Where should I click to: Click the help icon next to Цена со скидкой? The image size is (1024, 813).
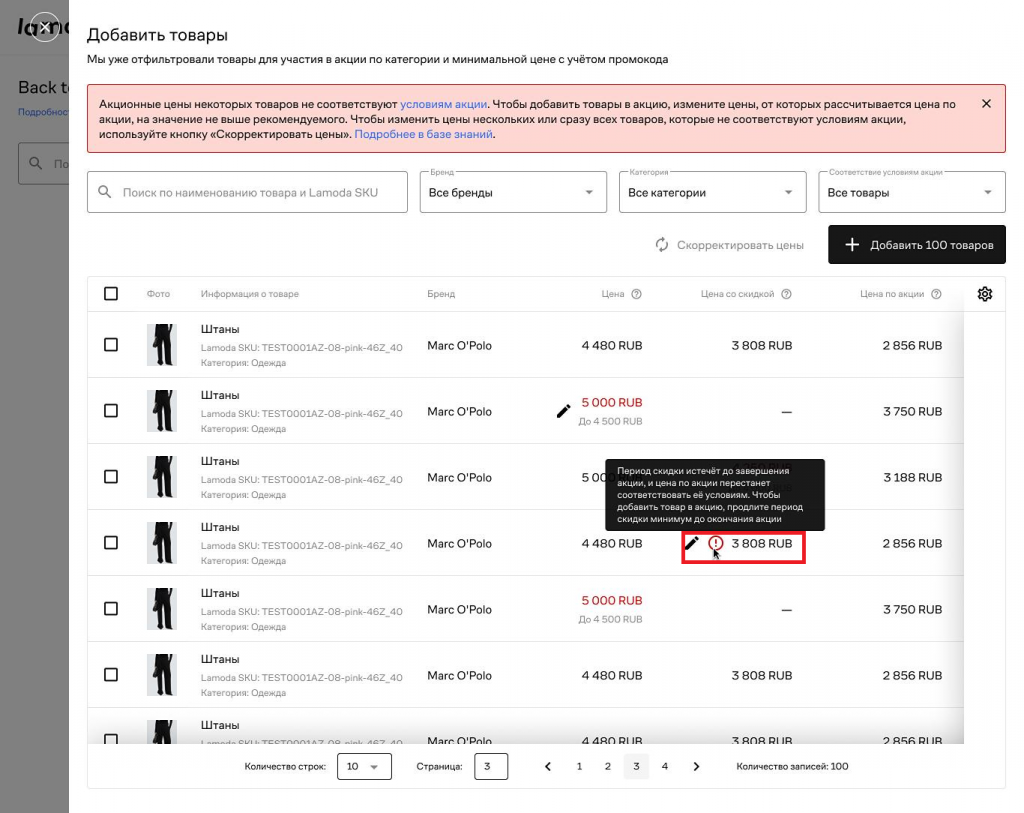point(786,294)
